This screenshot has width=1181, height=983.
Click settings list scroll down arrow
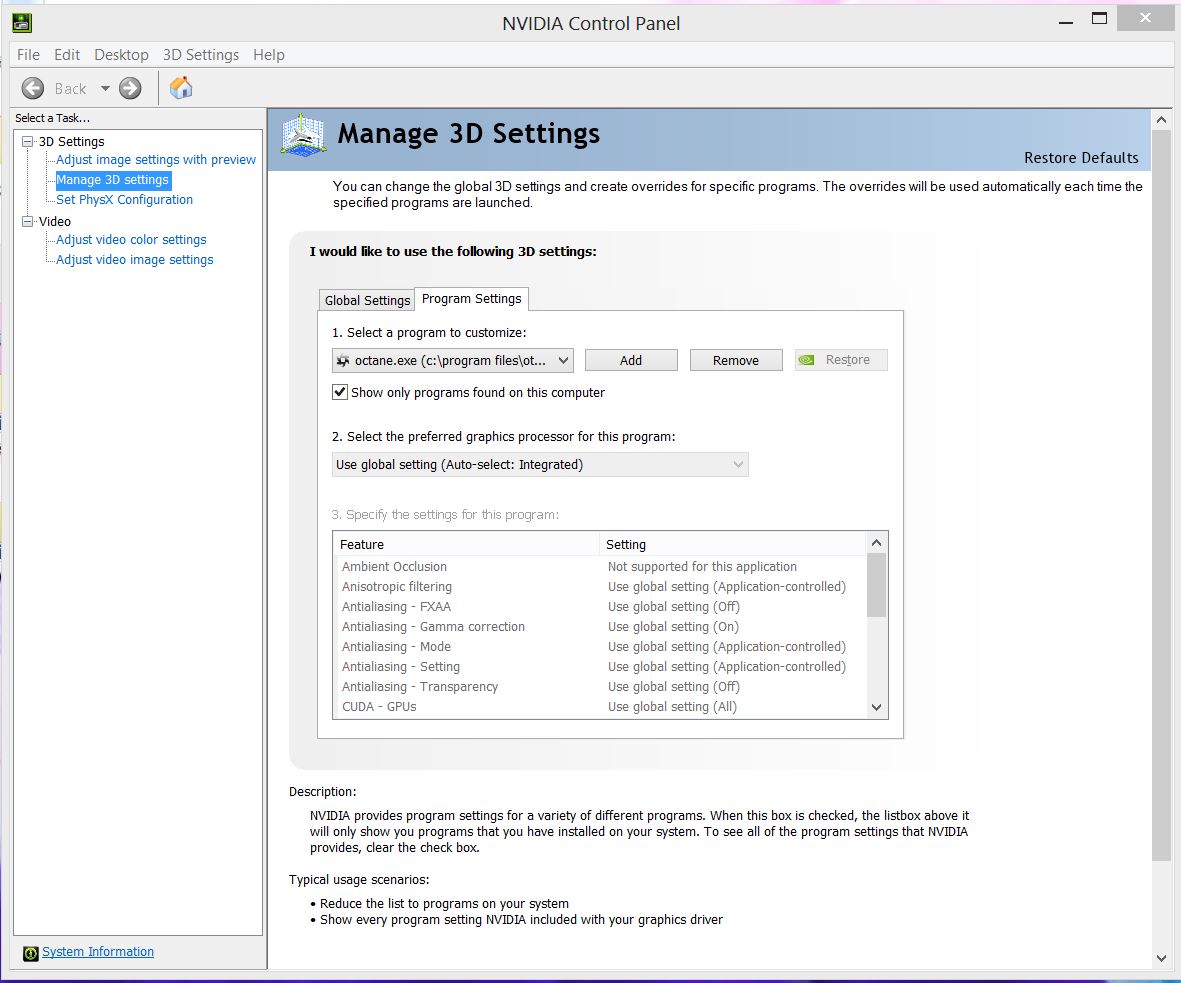876,707
